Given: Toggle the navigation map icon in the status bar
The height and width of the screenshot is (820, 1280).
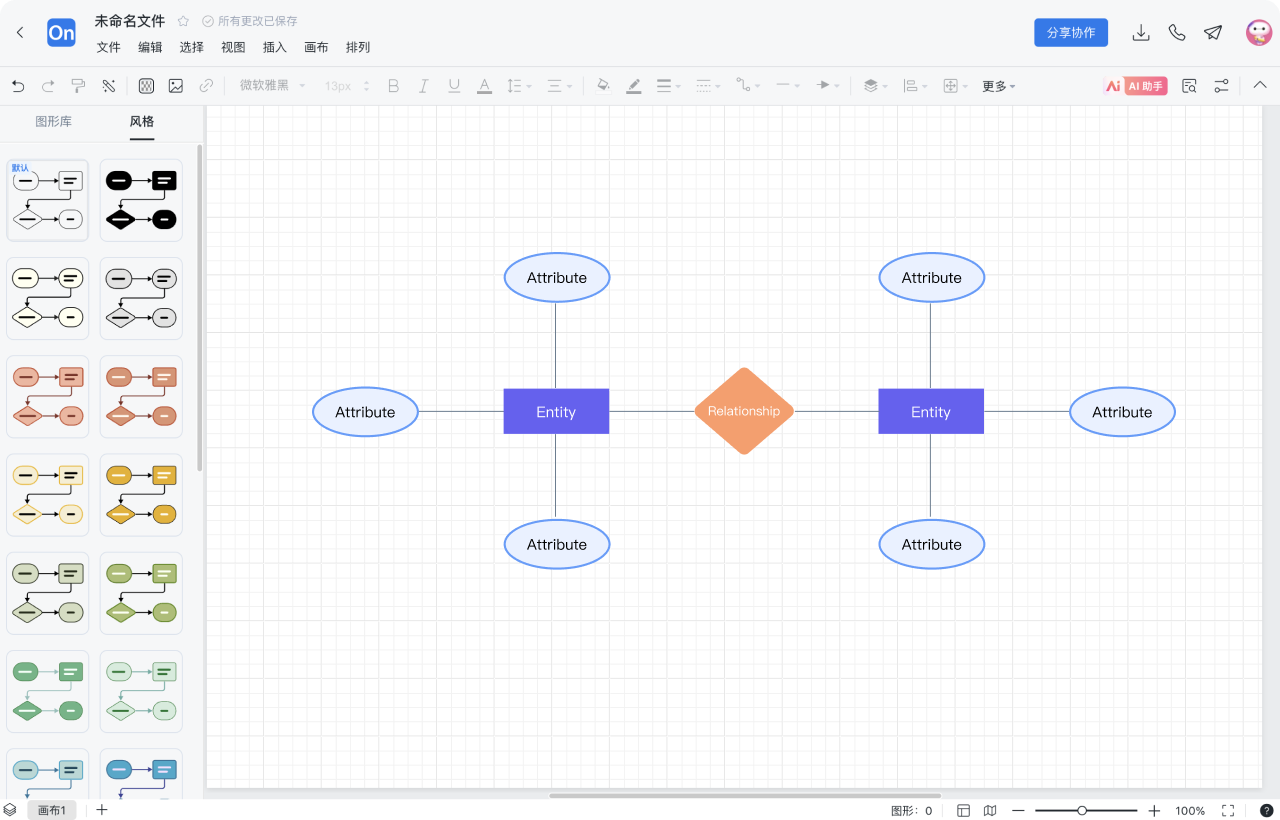Looking at the screenshot, I should tap(990, 810).
